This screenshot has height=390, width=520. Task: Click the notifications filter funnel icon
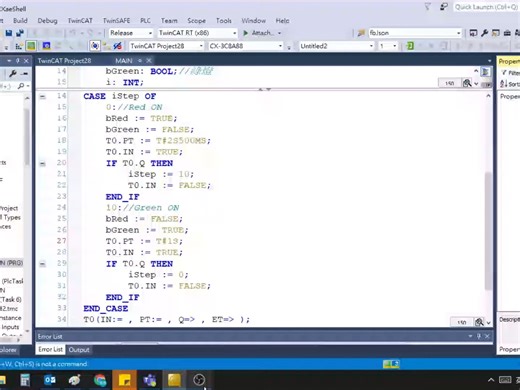(x=428, y=7)
